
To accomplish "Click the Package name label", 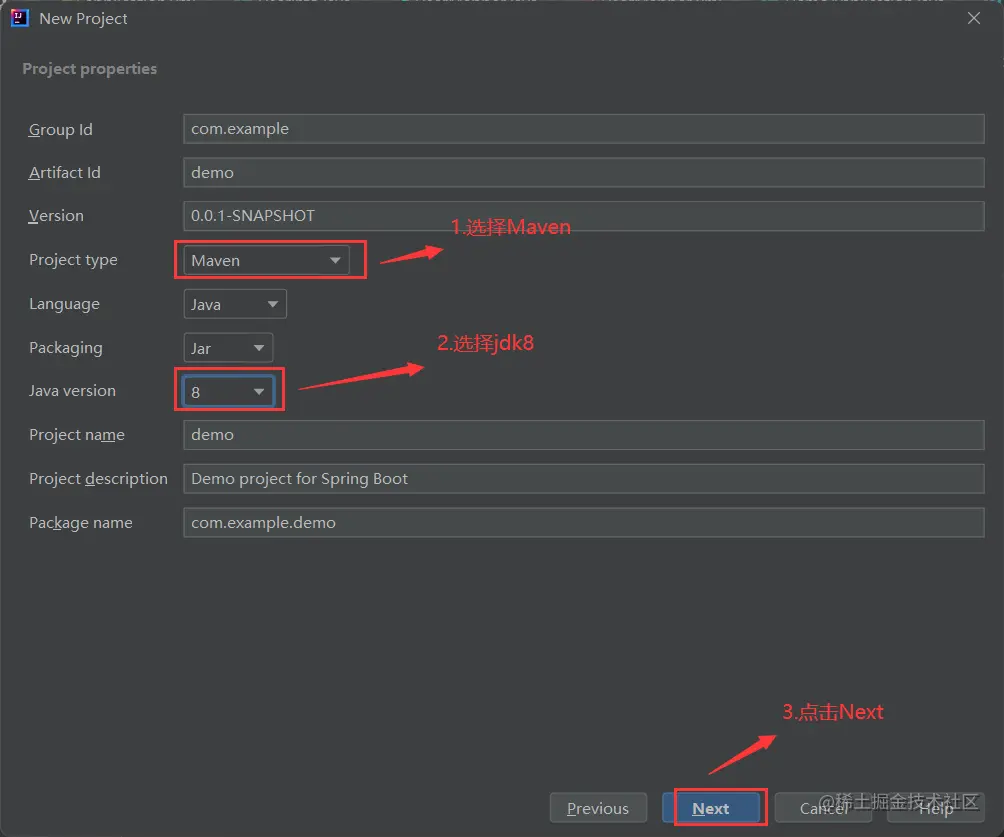I will [81, 523].
